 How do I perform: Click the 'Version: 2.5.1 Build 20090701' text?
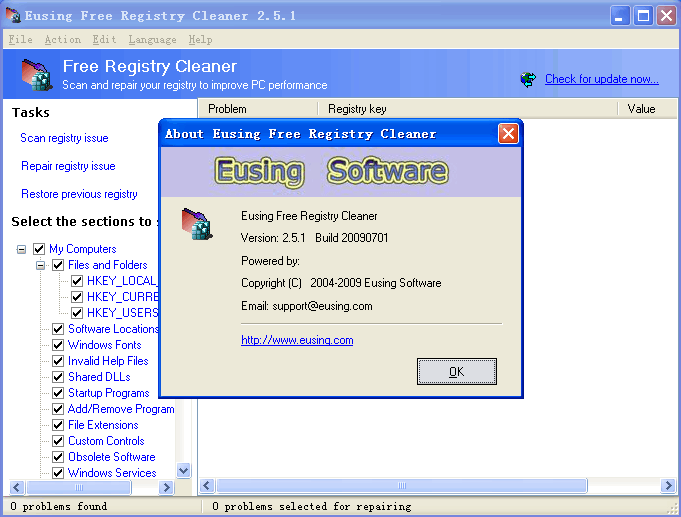point(314,238)
